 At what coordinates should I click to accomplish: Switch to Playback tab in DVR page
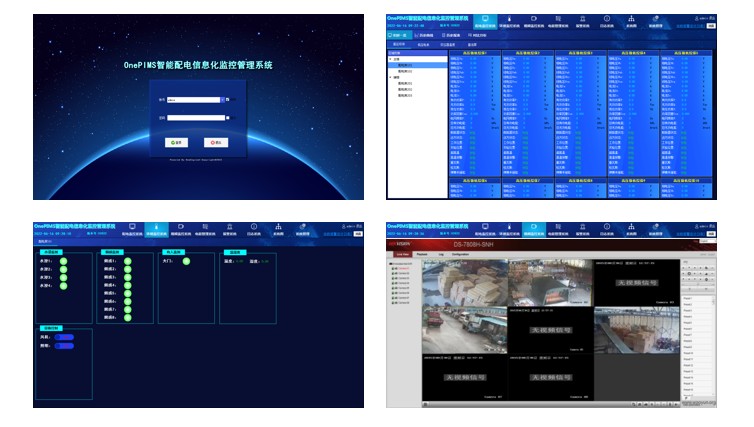pos(422,254)
